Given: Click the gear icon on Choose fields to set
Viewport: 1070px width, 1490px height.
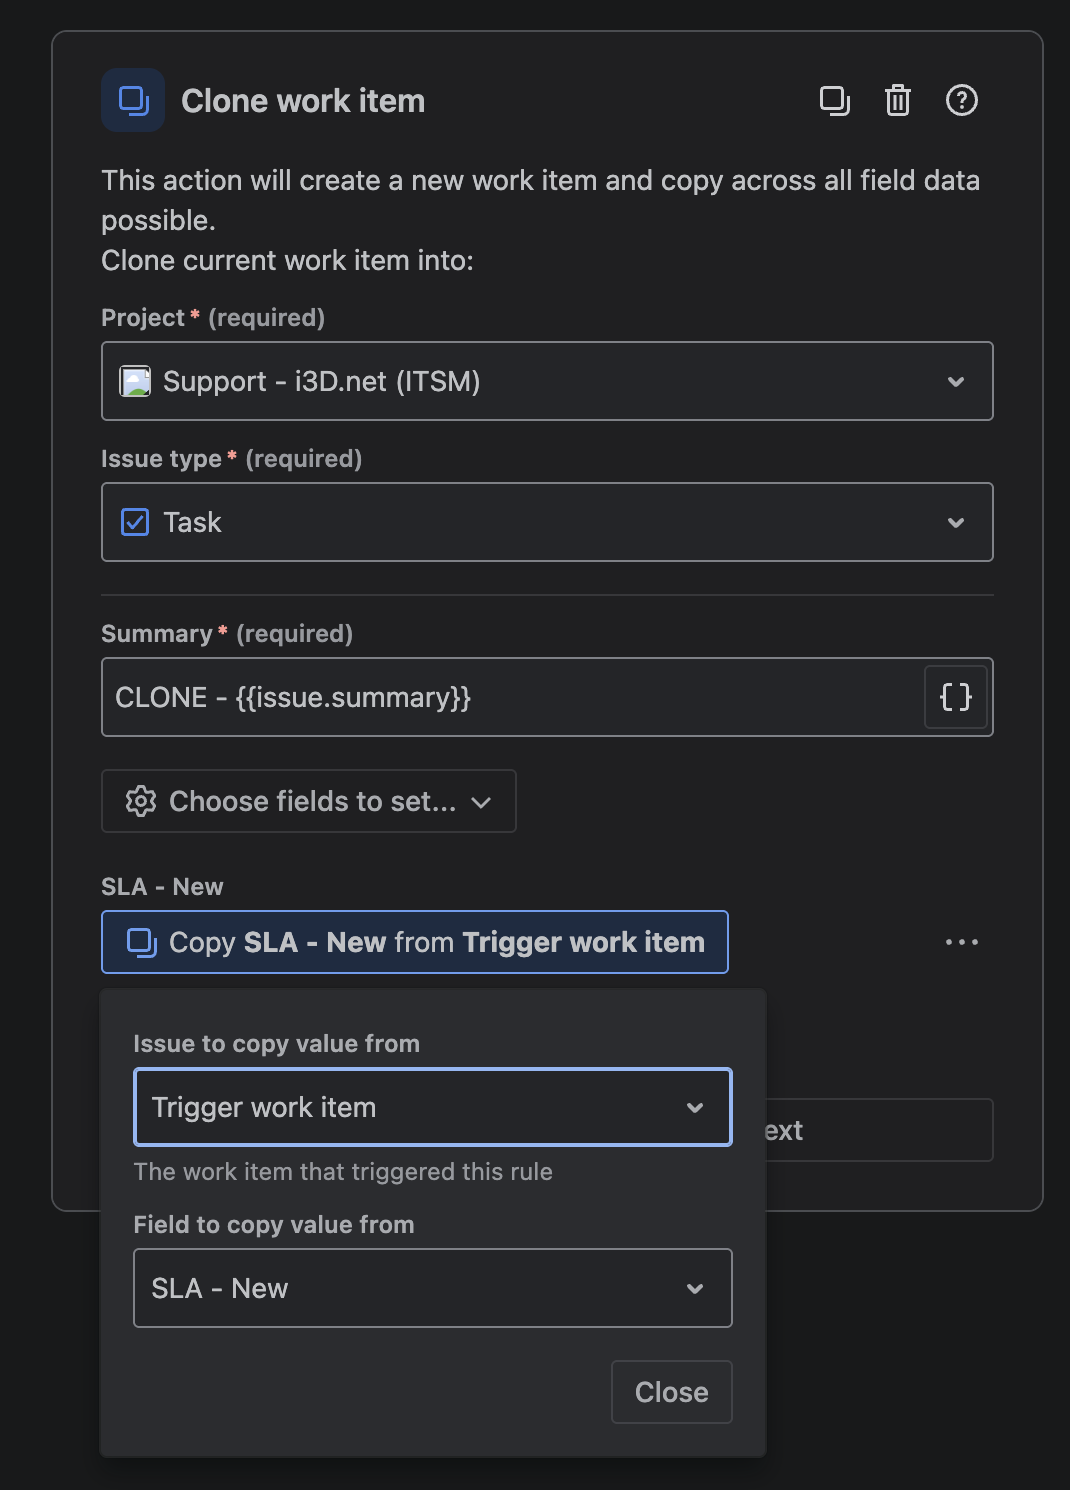Looking at the screenshot, I should 141,801.
